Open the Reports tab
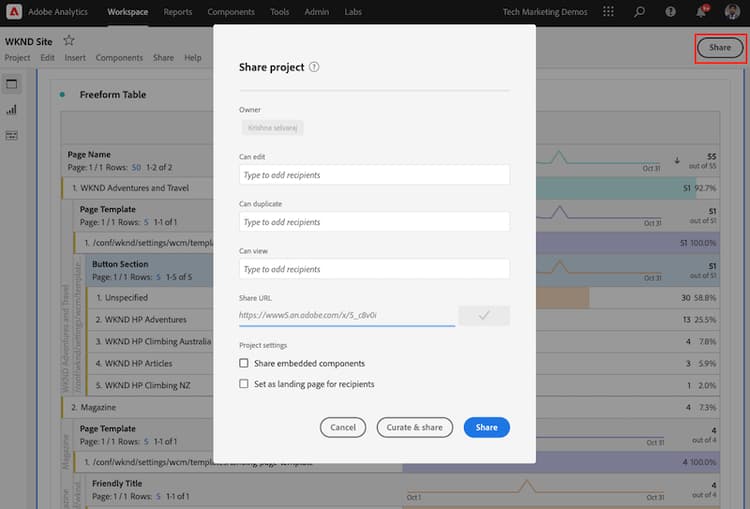750x509 pixels. pos(177,12)
